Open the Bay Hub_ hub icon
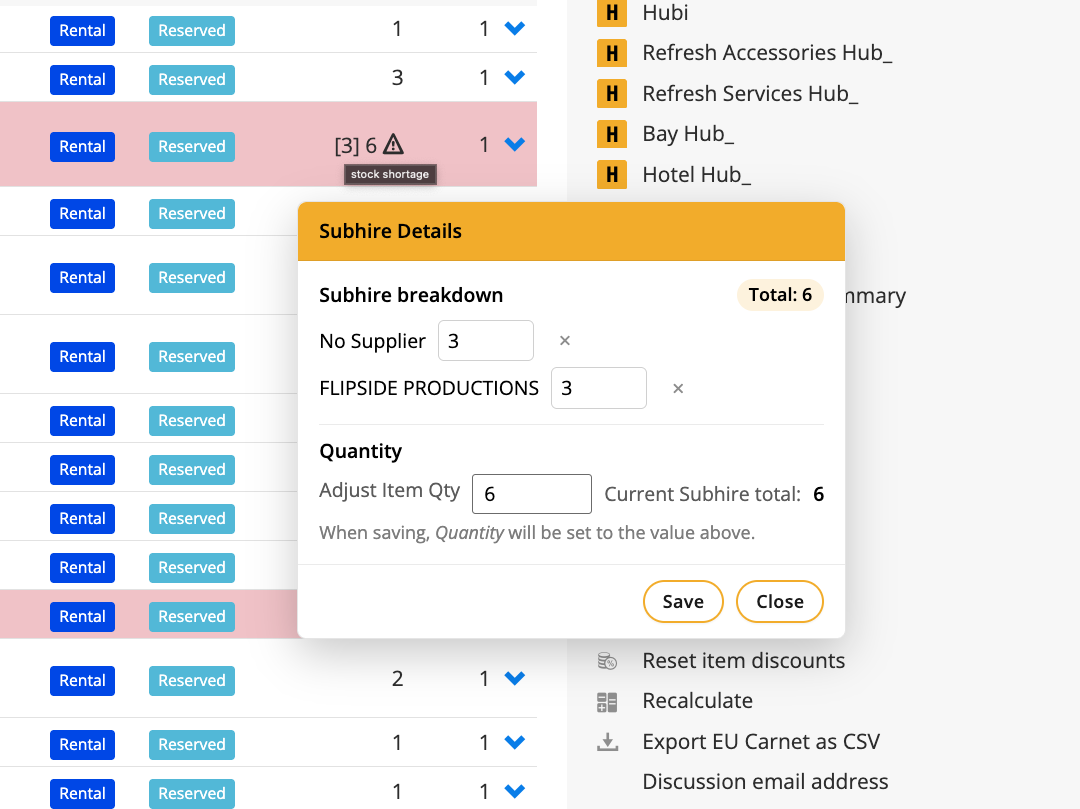The height and width of the screenshot is (809, 1080). (611, 134)
